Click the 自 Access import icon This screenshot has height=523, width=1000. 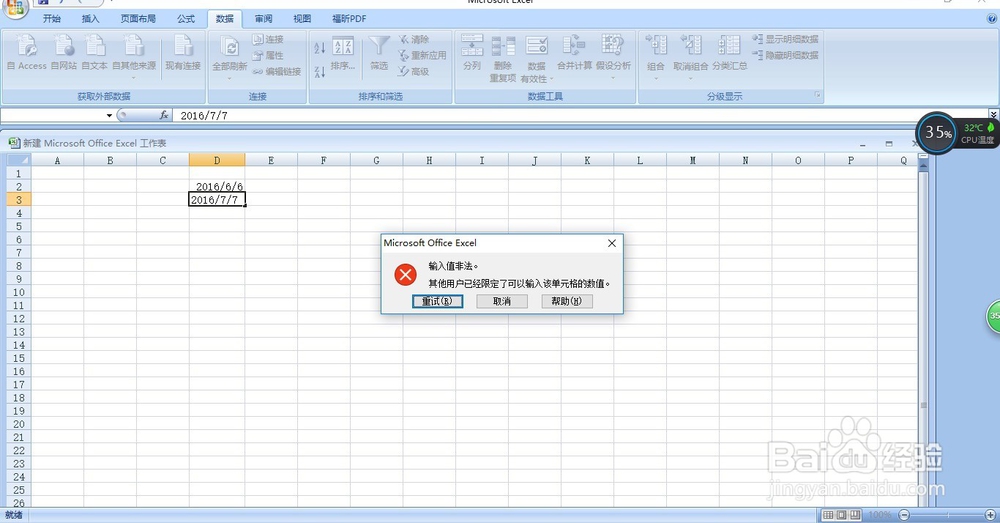(x=27, y=52)
